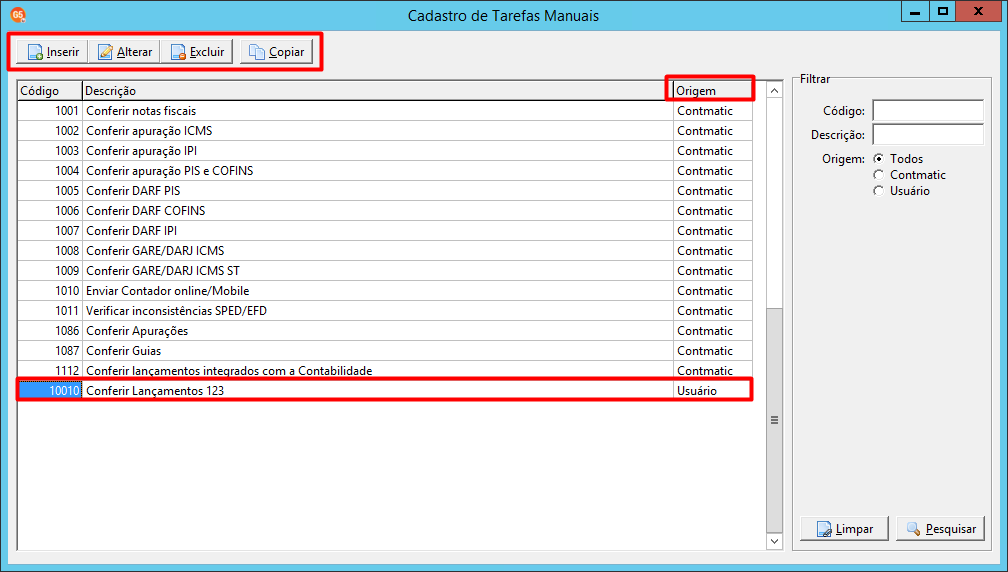This screenshot has height=572, width=1008.
Task: Select row Conferir notas fiscais
Action: [x=385, y=111]
